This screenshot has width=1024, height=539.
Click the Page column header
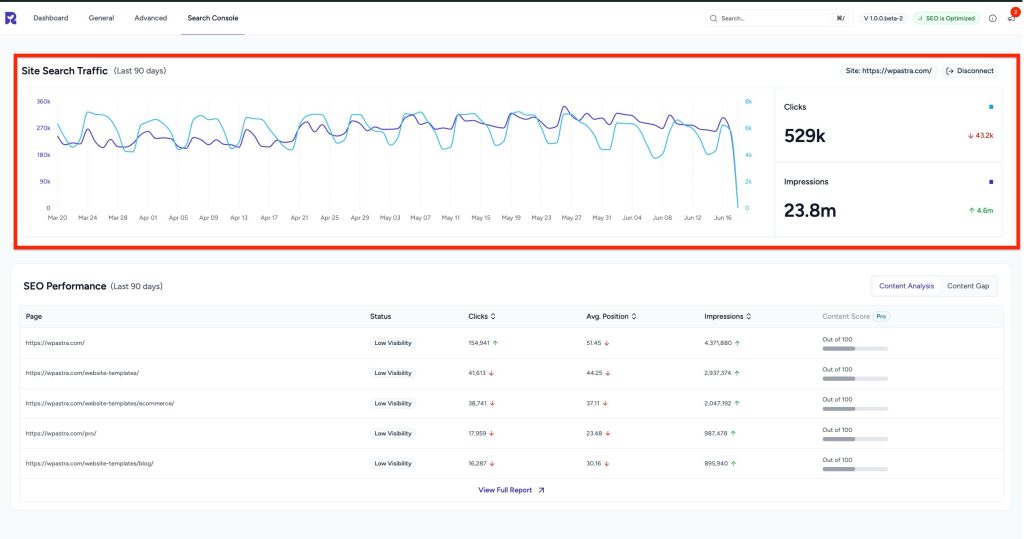(34, 316)
